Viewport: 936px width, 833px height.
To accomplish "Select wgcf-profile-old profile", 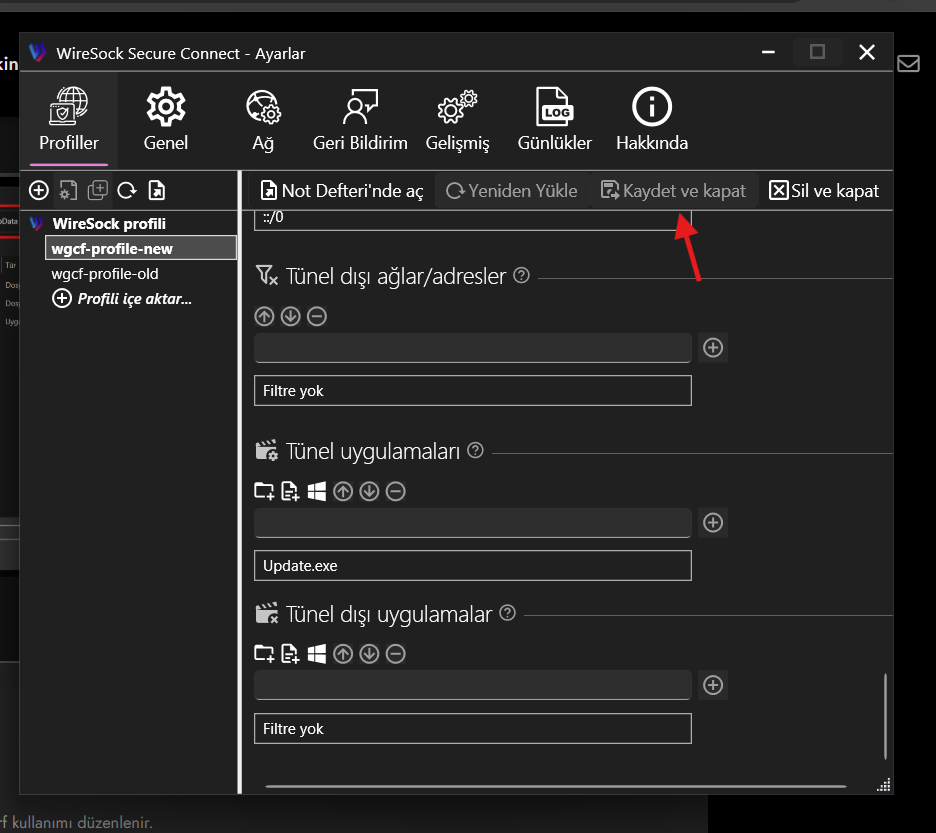I will tap(105, 273).
